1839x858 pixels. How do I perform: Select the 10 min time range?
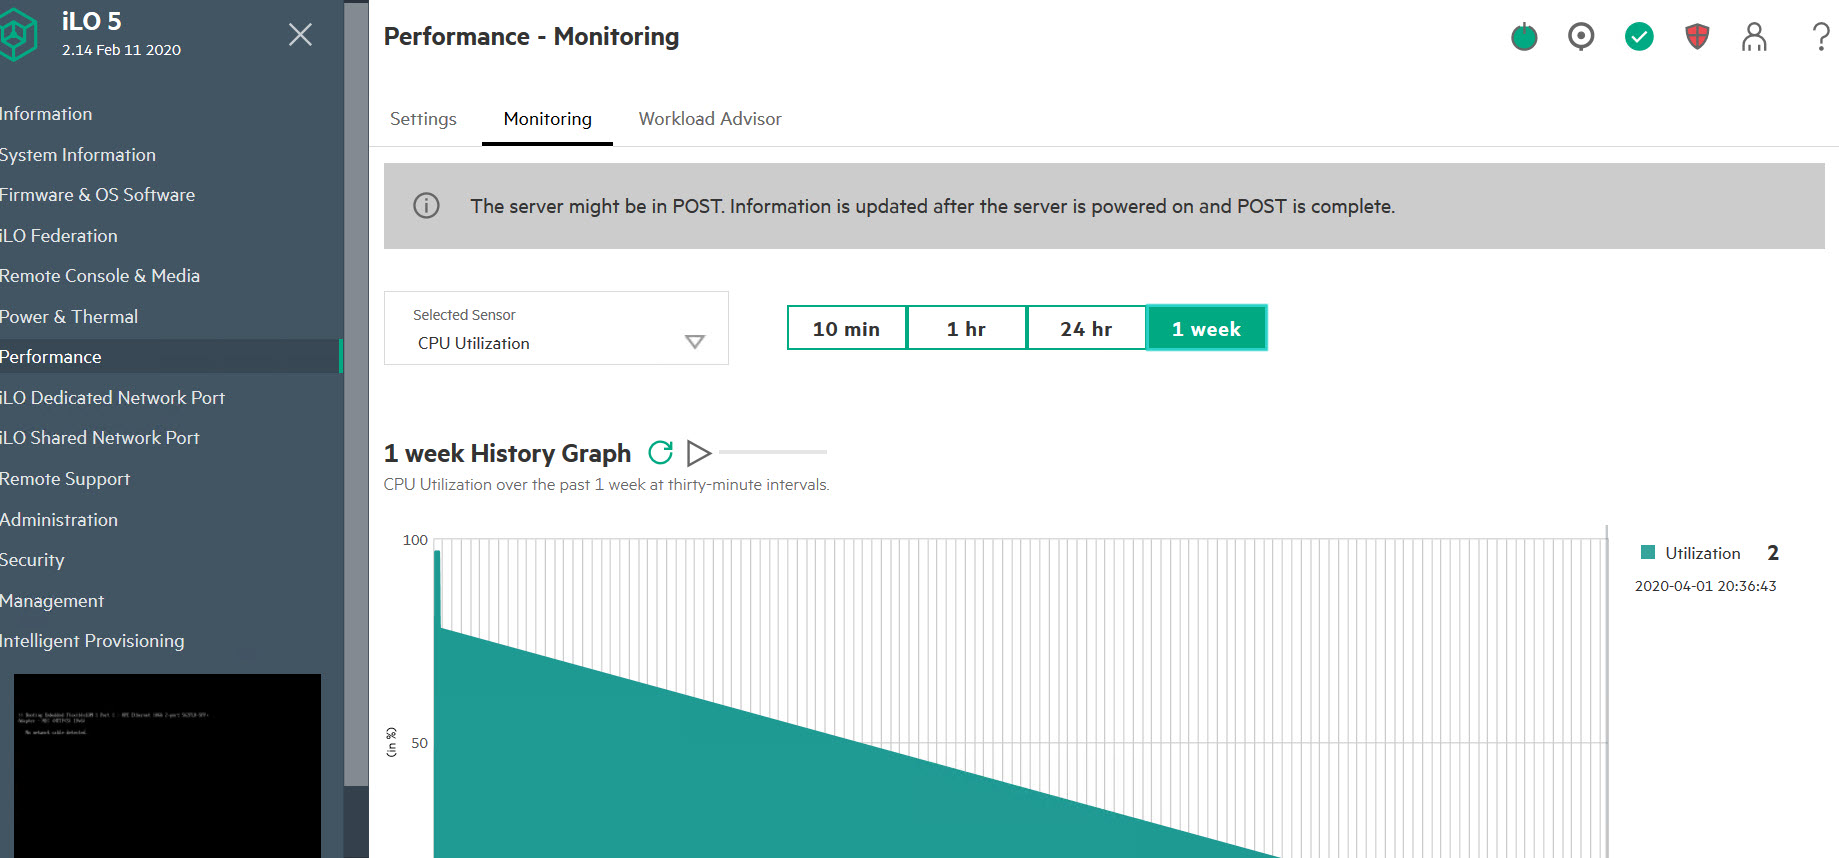[846, 329]
